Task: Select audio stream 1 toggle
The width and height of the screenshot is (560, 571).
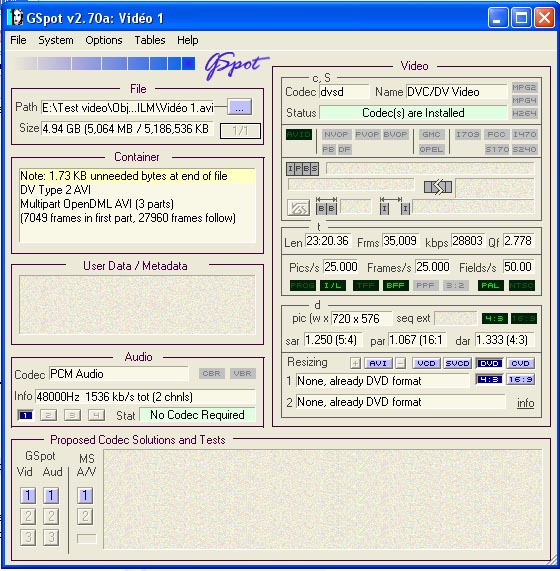Action: point(25,415)
